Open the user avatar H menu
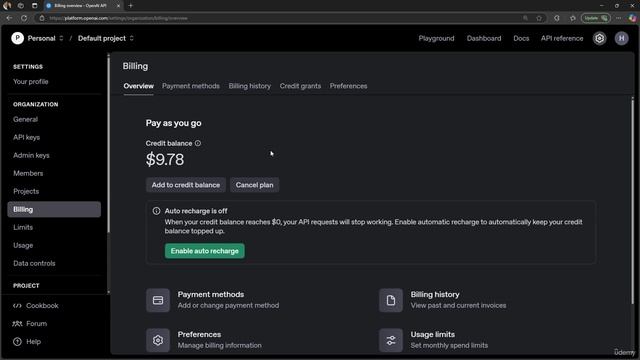This screenshot has width=640, height=360. click(x=621, y=38)
